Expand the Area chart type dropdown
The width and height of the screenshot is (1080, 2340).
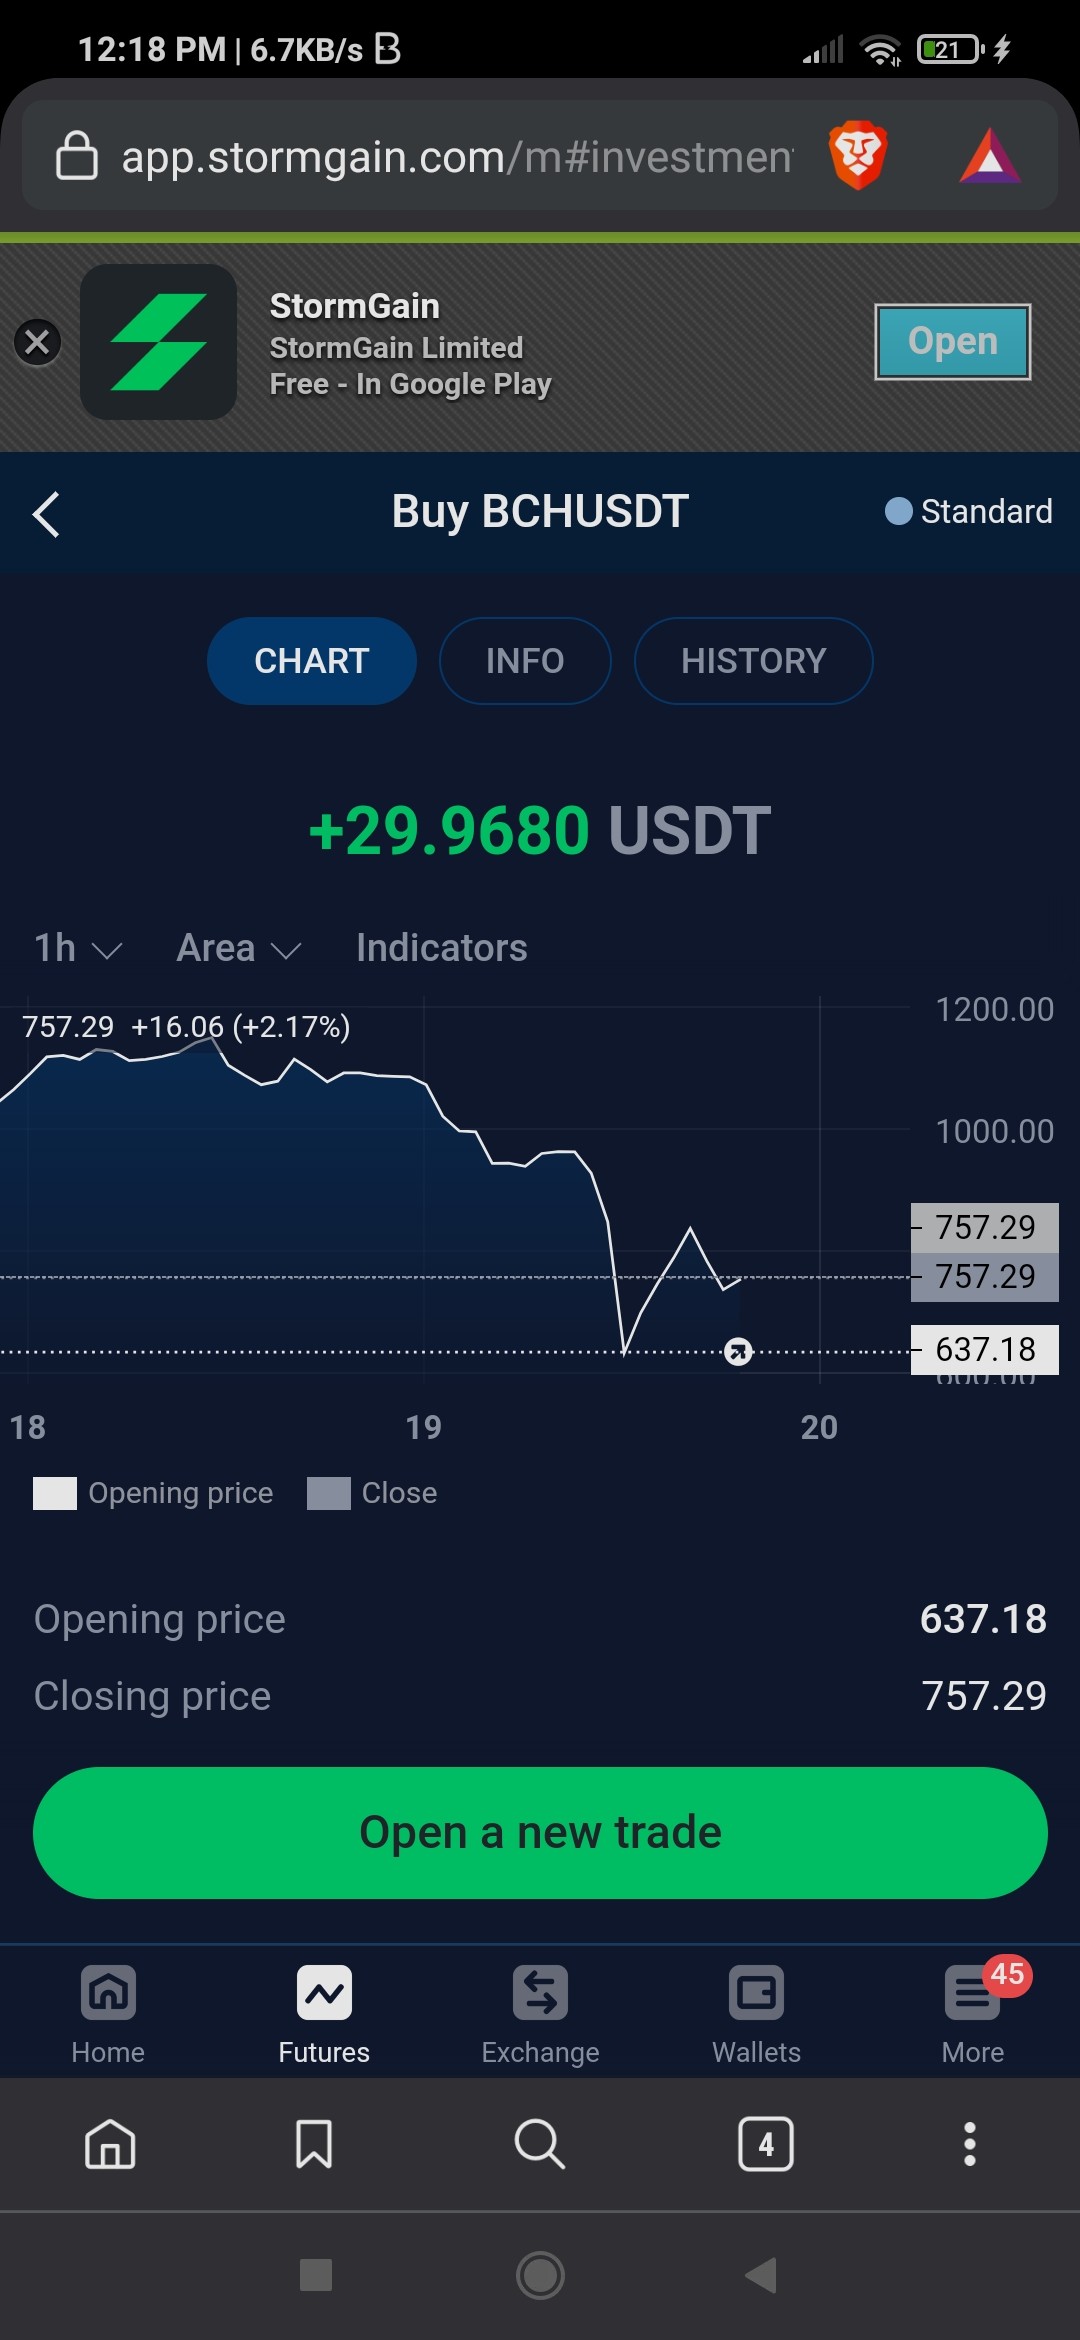click(238, 948)
